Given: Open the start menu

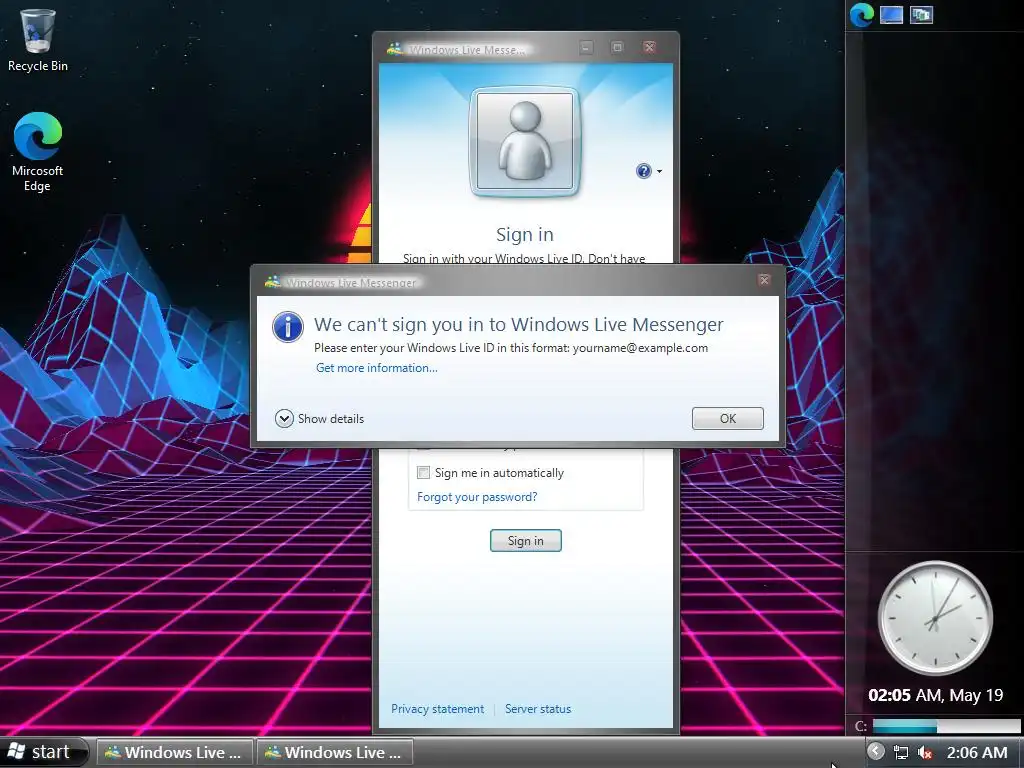Looking at the screenshot, I should [x=43, y=752].
